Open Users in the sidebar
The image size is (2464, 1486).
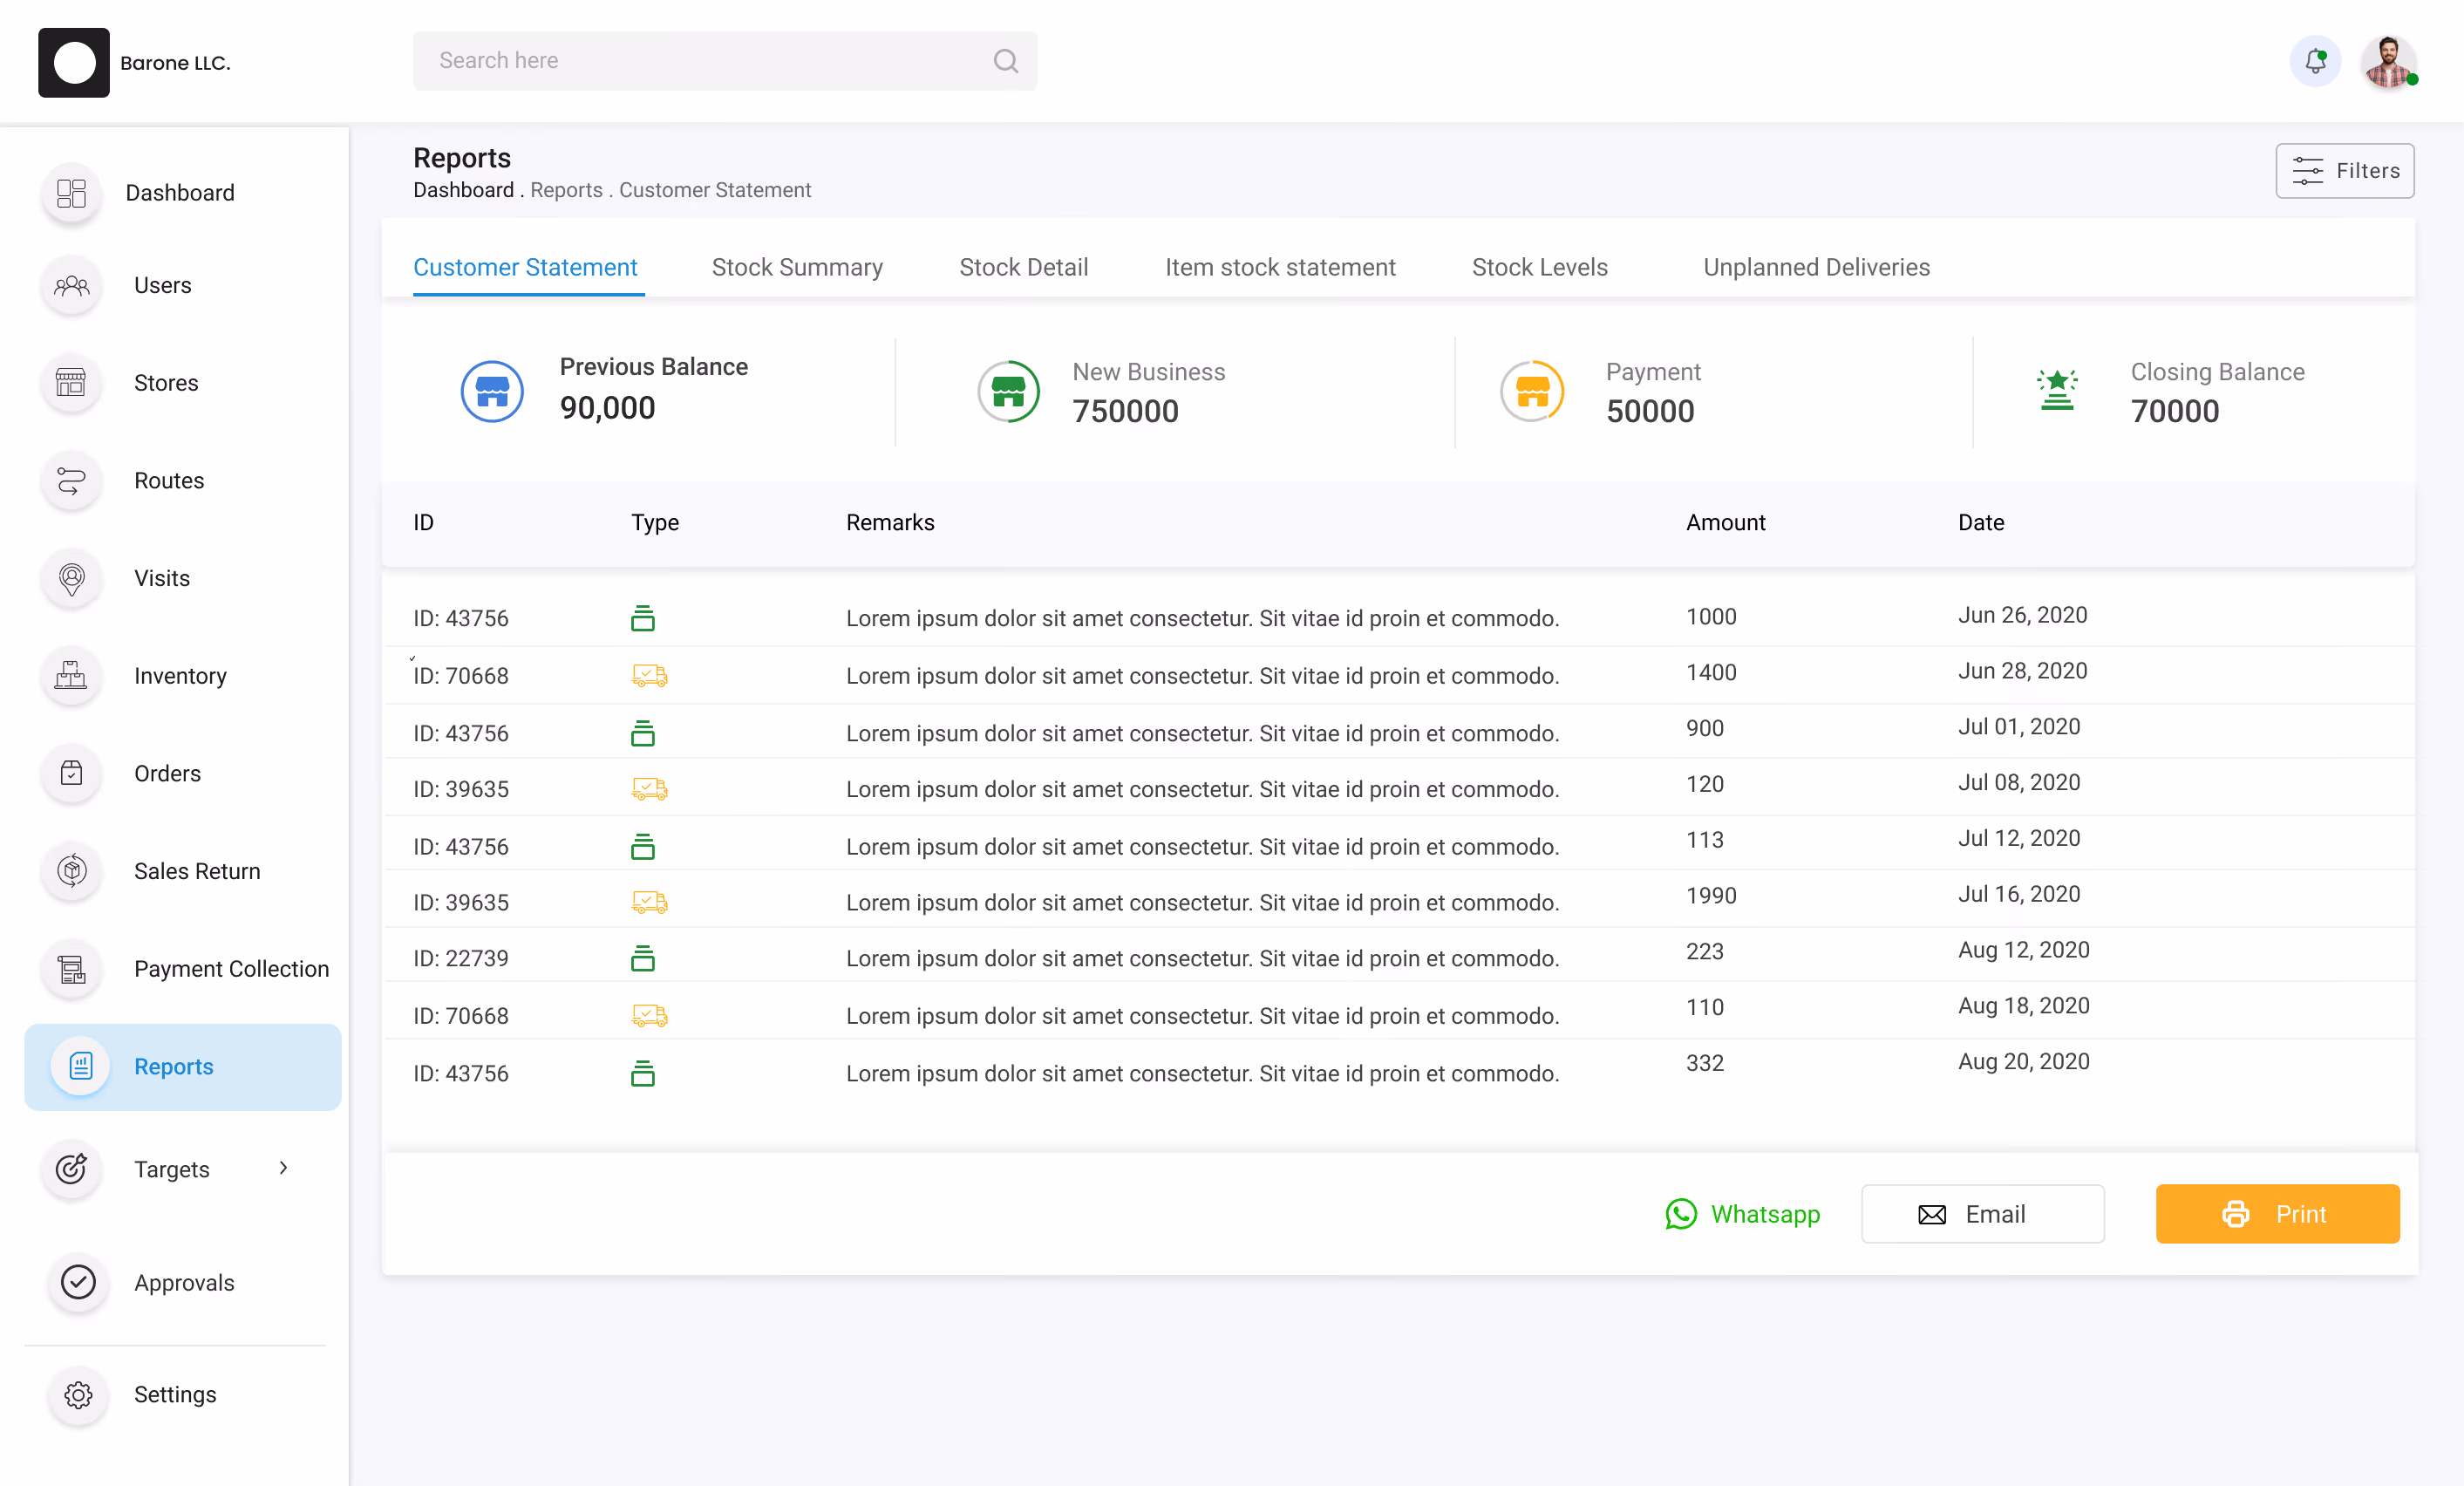click(x=162, y=286)
